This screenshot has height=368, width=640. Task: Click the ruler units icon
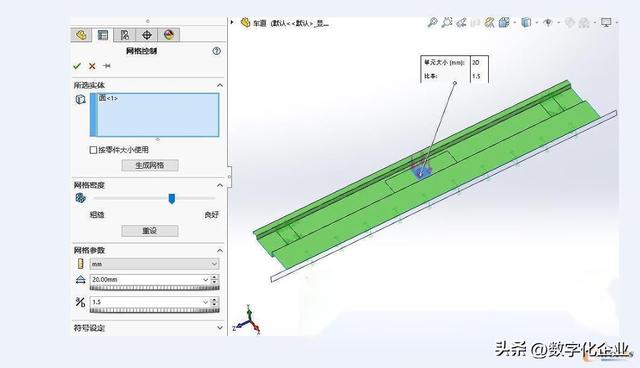coord(80,264)
